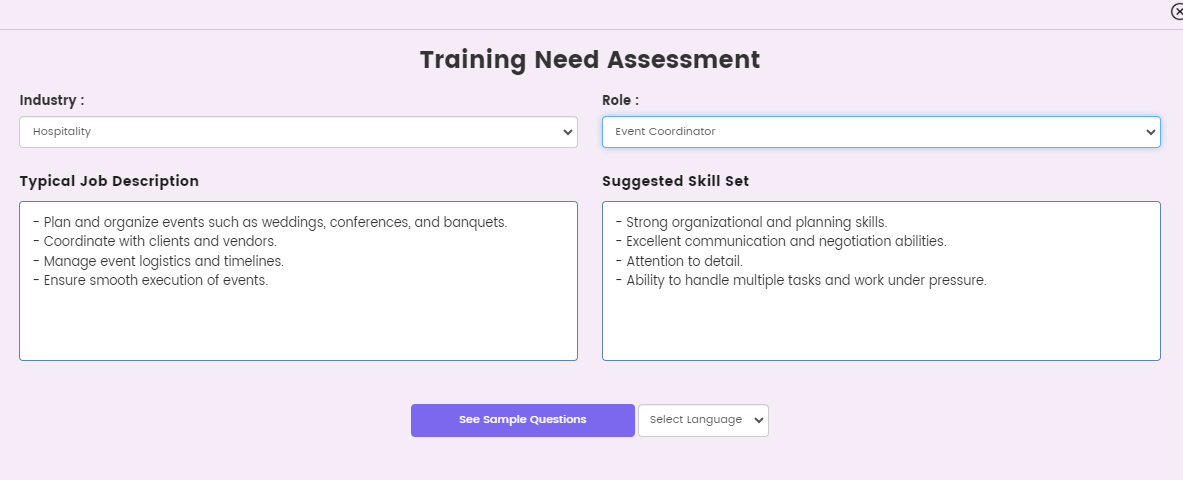Click the Select Language dropdown arrow
Viewport: 1183px width, 480px height.
click(x=758, y=420)
